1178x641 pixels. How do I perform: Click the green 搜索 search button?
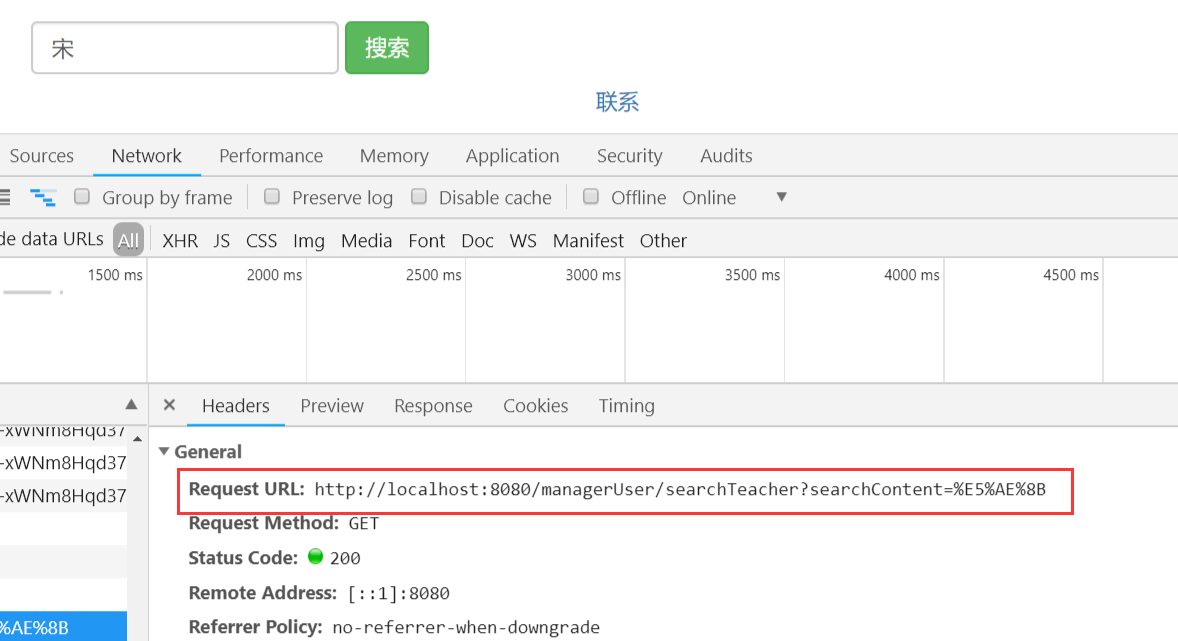click(x=387, y=48)
